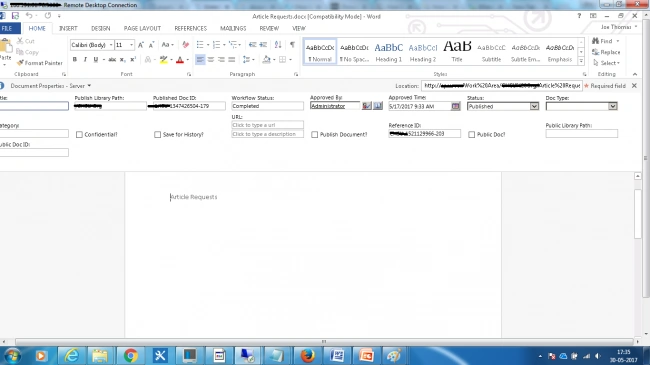This screenshot has width=650, height=365.
Task: Switch to the INSERT ribbon tab
Action: [x=68, y=28]
